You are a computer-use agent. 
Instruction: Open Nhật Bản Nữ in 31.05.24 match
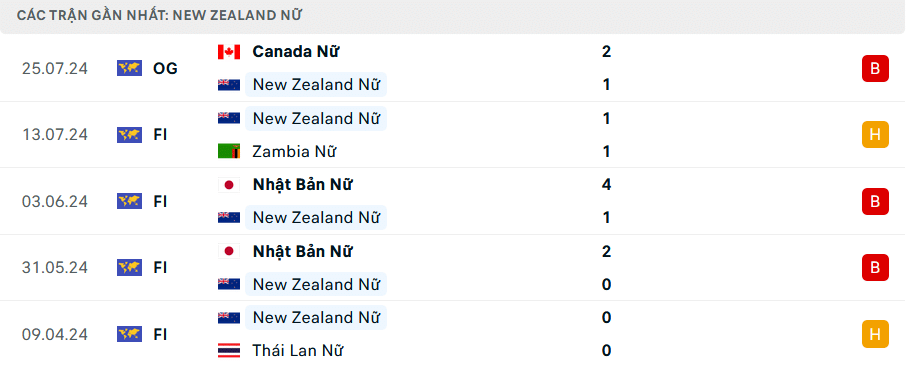pos(302,252)
